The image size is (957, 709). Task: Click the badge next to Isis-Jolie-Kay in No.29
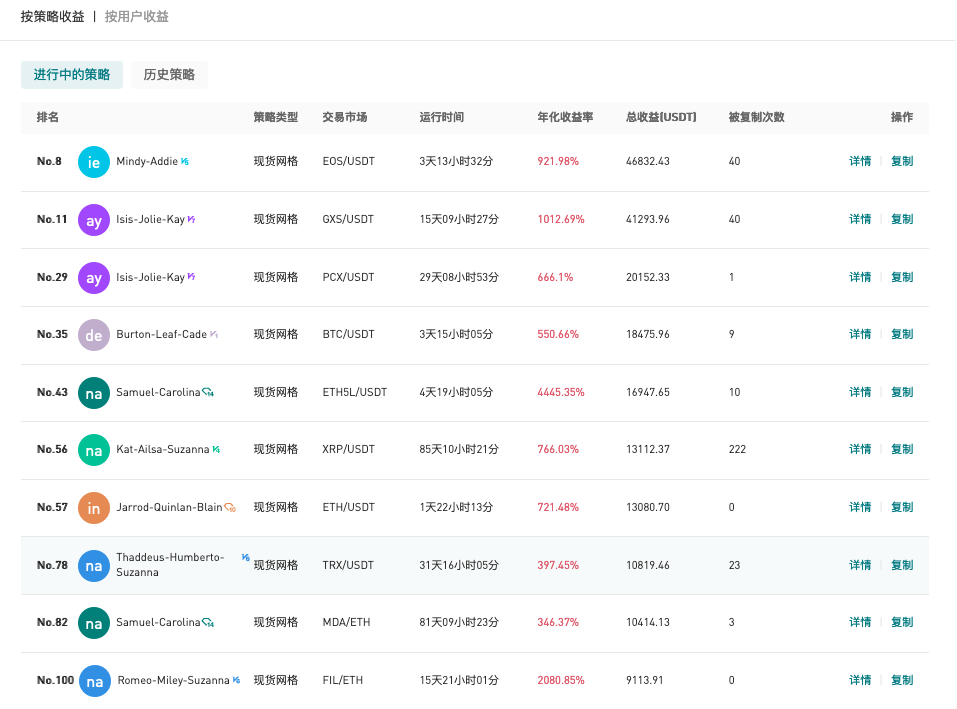pyautogui.click(x=191, y=276)
